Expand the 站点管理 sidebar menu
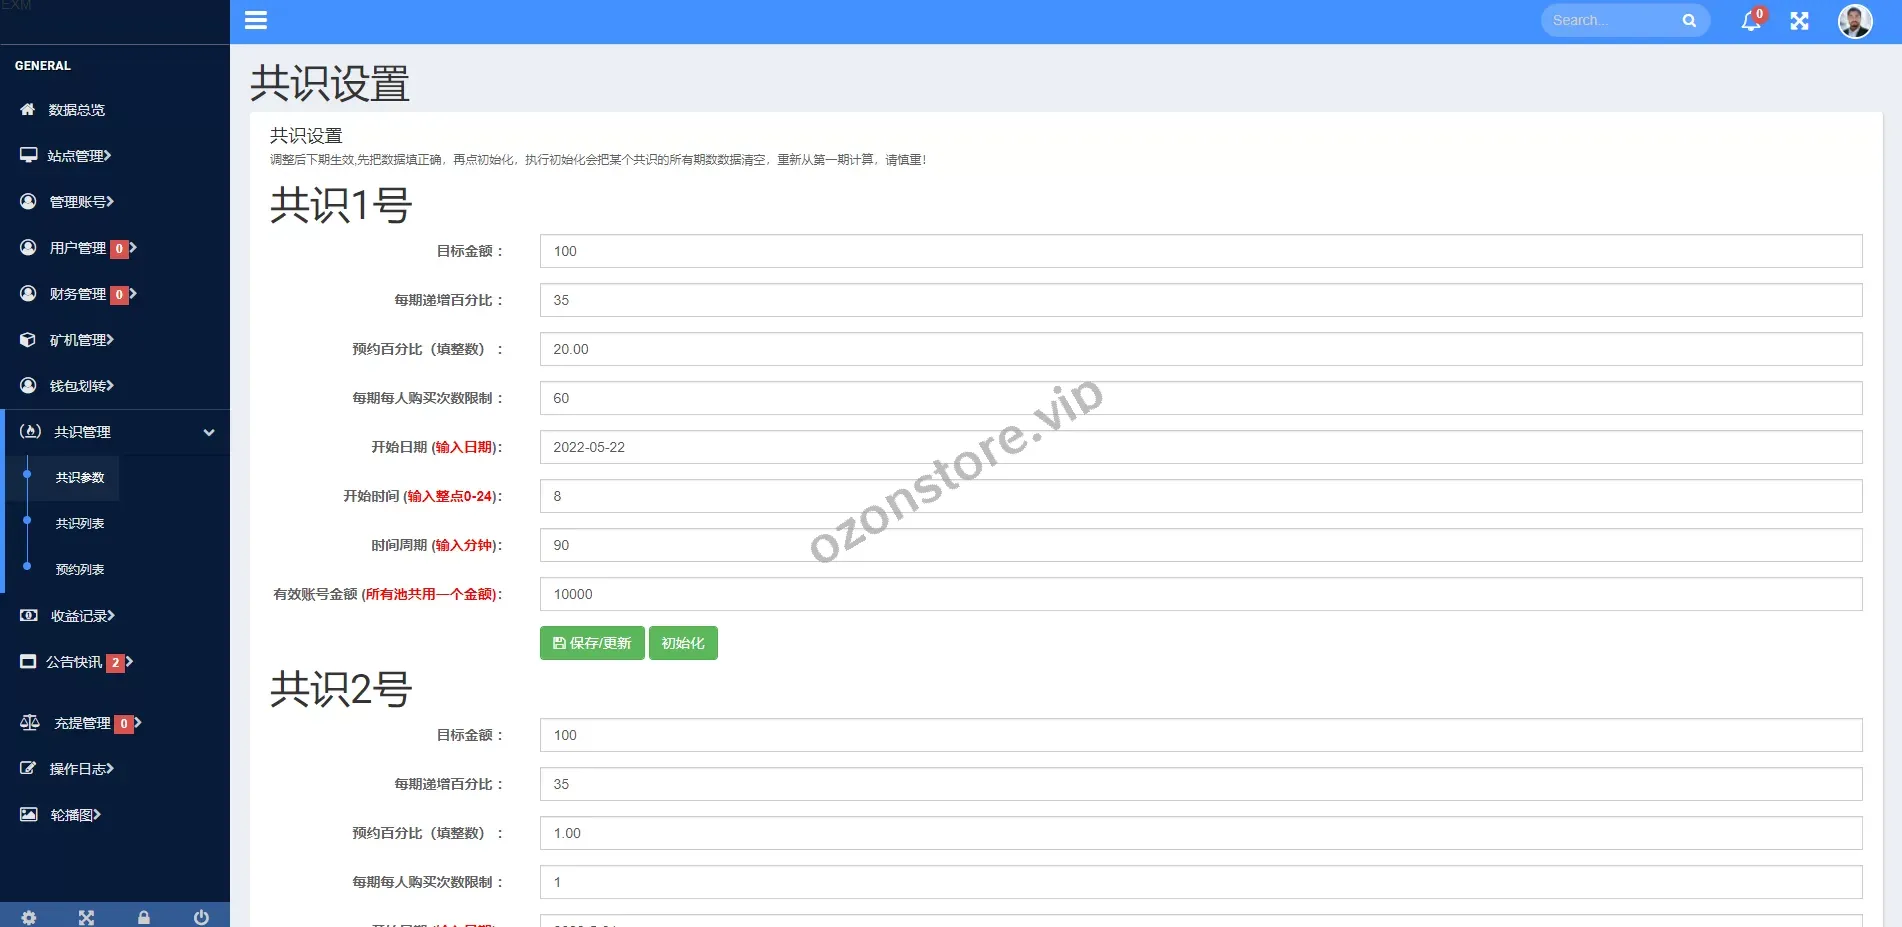Image resolution: width=1902 pixels, height=927 pixels. [x=79, y=156]
